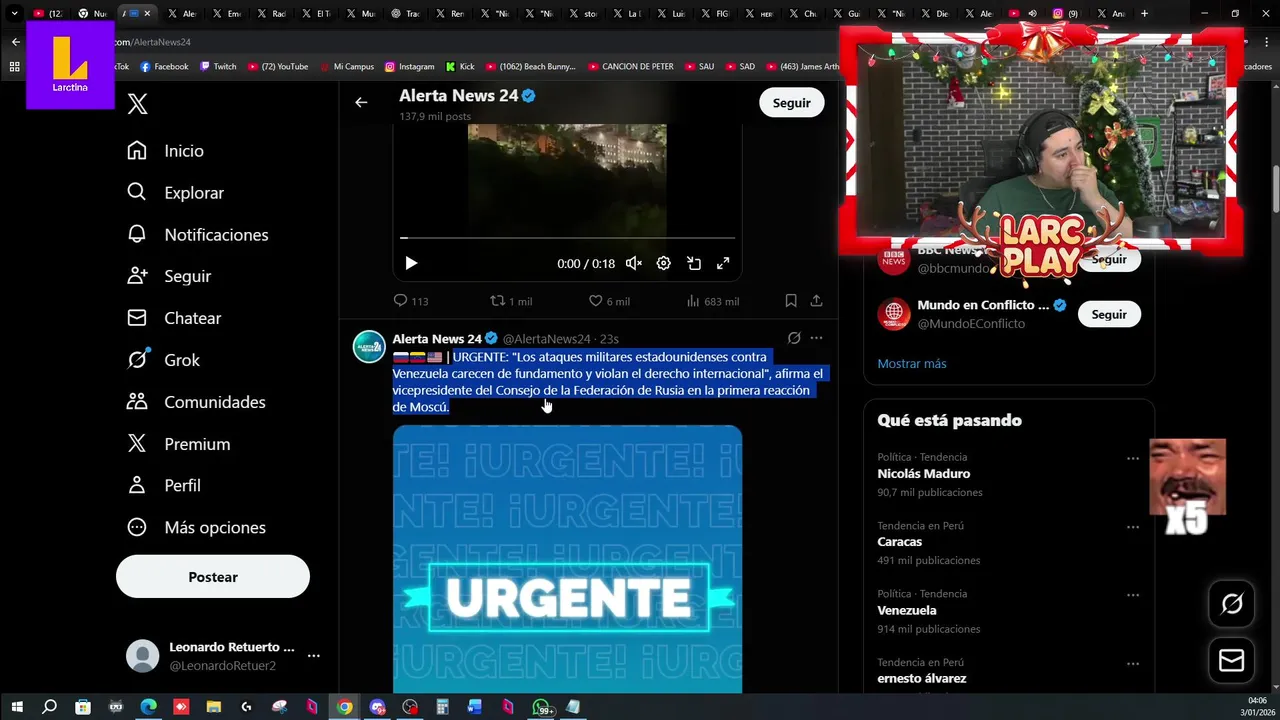Open more options for Caracas trend
This screenshot has height=720, width=1280.
click(1133, 527)
